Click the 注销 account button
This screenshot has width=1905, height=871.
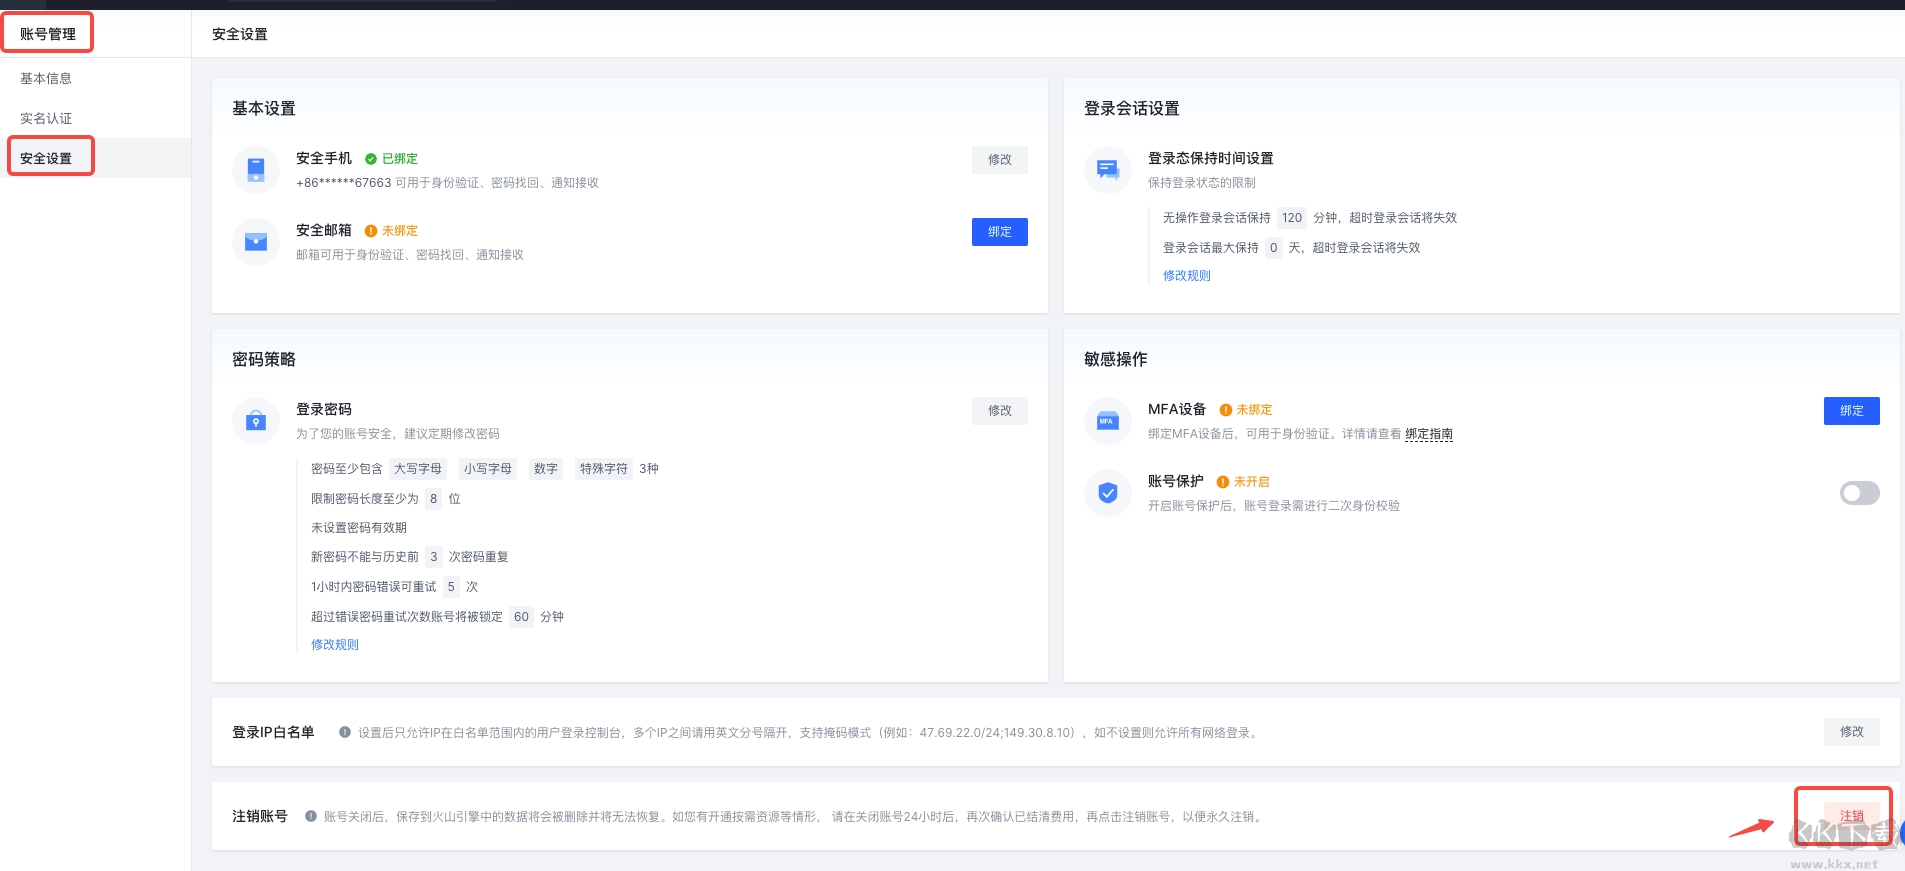click(x=1851, y=816)
